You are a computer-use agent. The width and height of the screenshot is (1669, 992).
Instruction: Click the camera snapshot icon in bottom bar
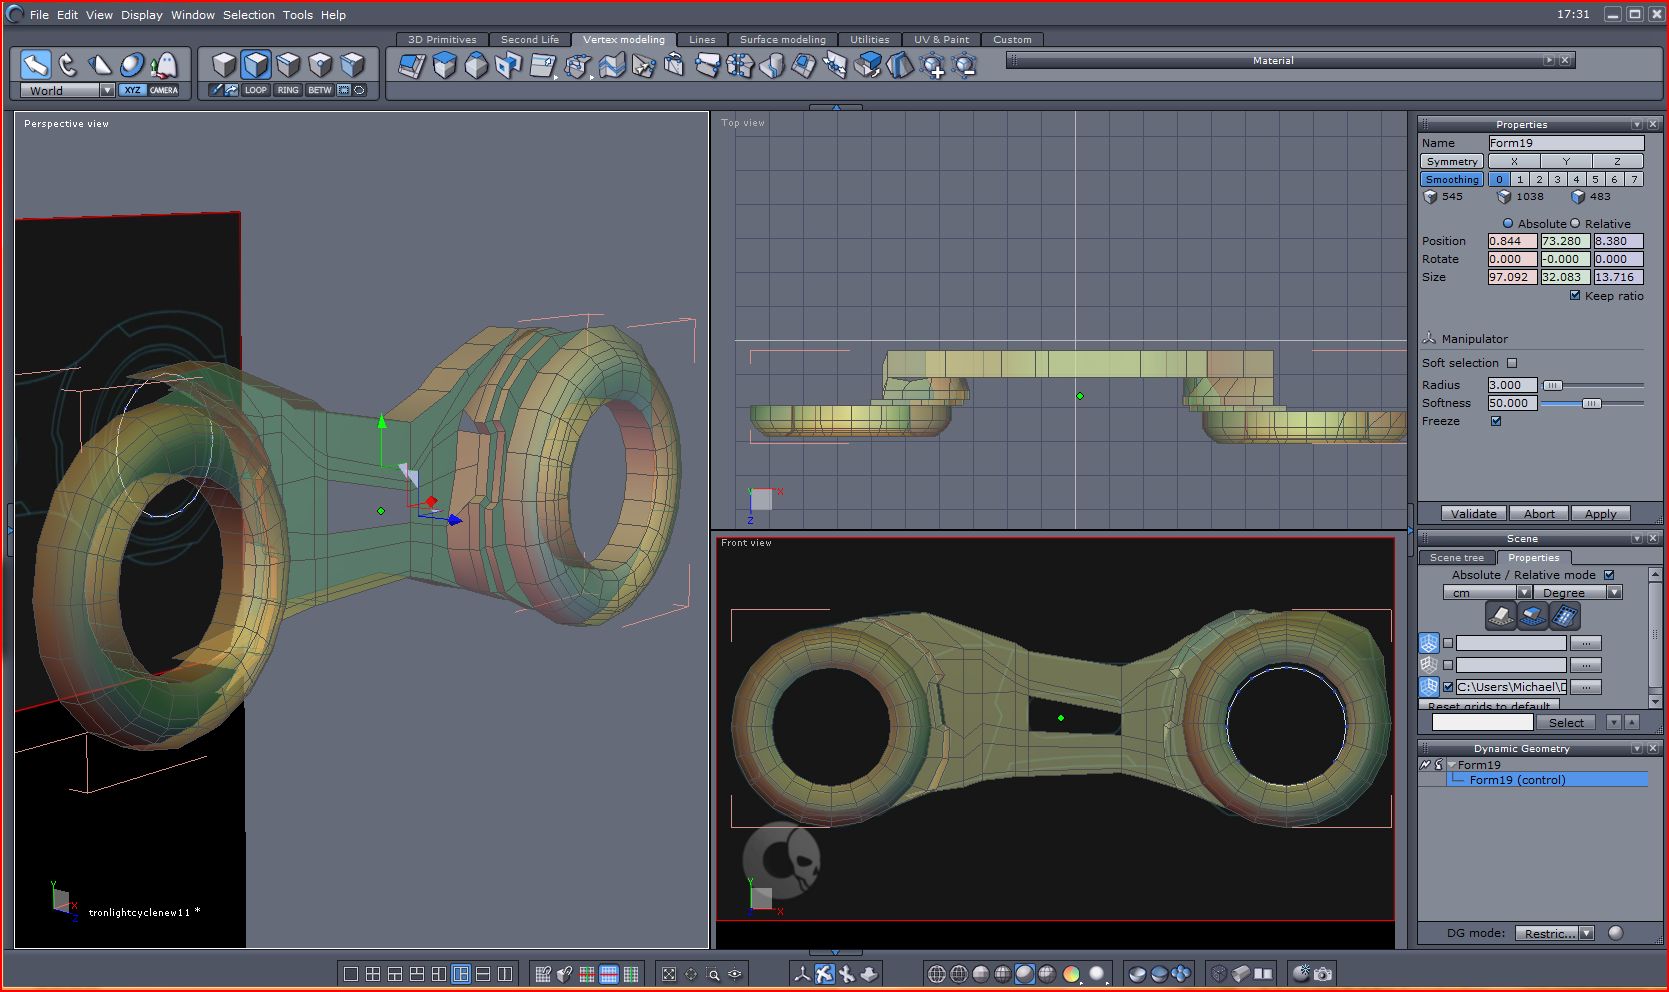pos(1323,973)
